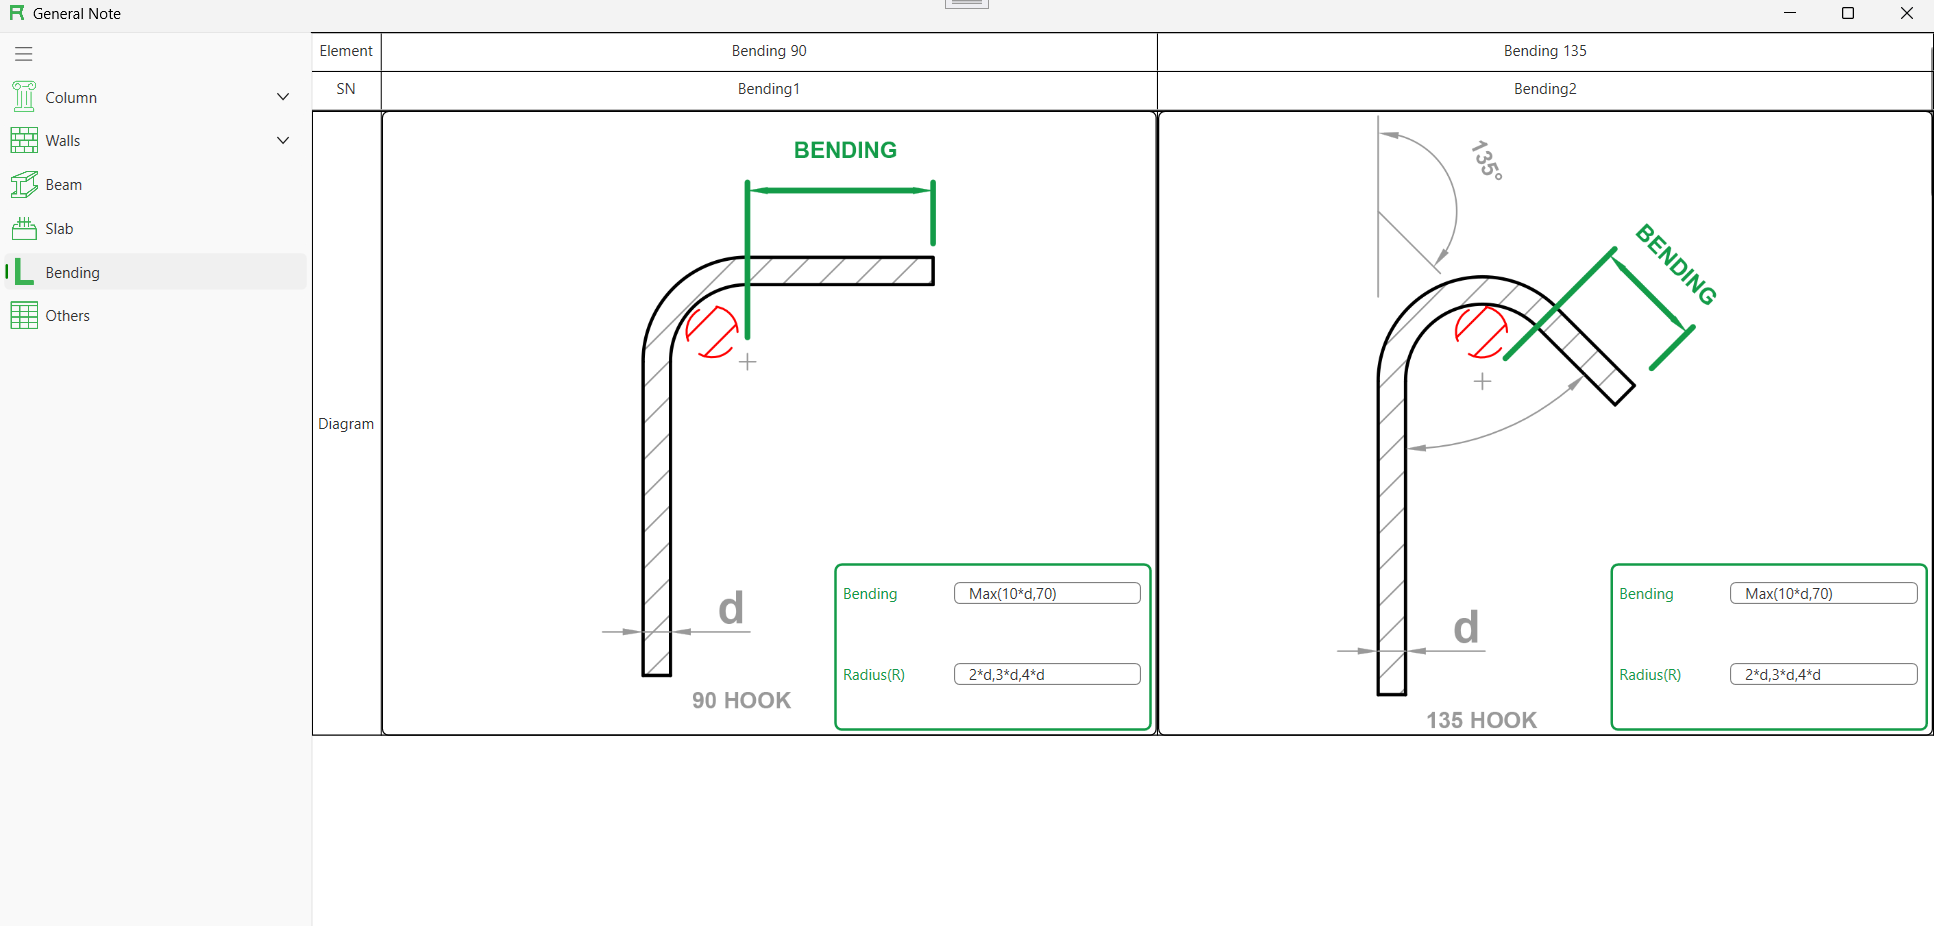
Task: Click the Beam icon in sidebar
Action: point(24,185)
